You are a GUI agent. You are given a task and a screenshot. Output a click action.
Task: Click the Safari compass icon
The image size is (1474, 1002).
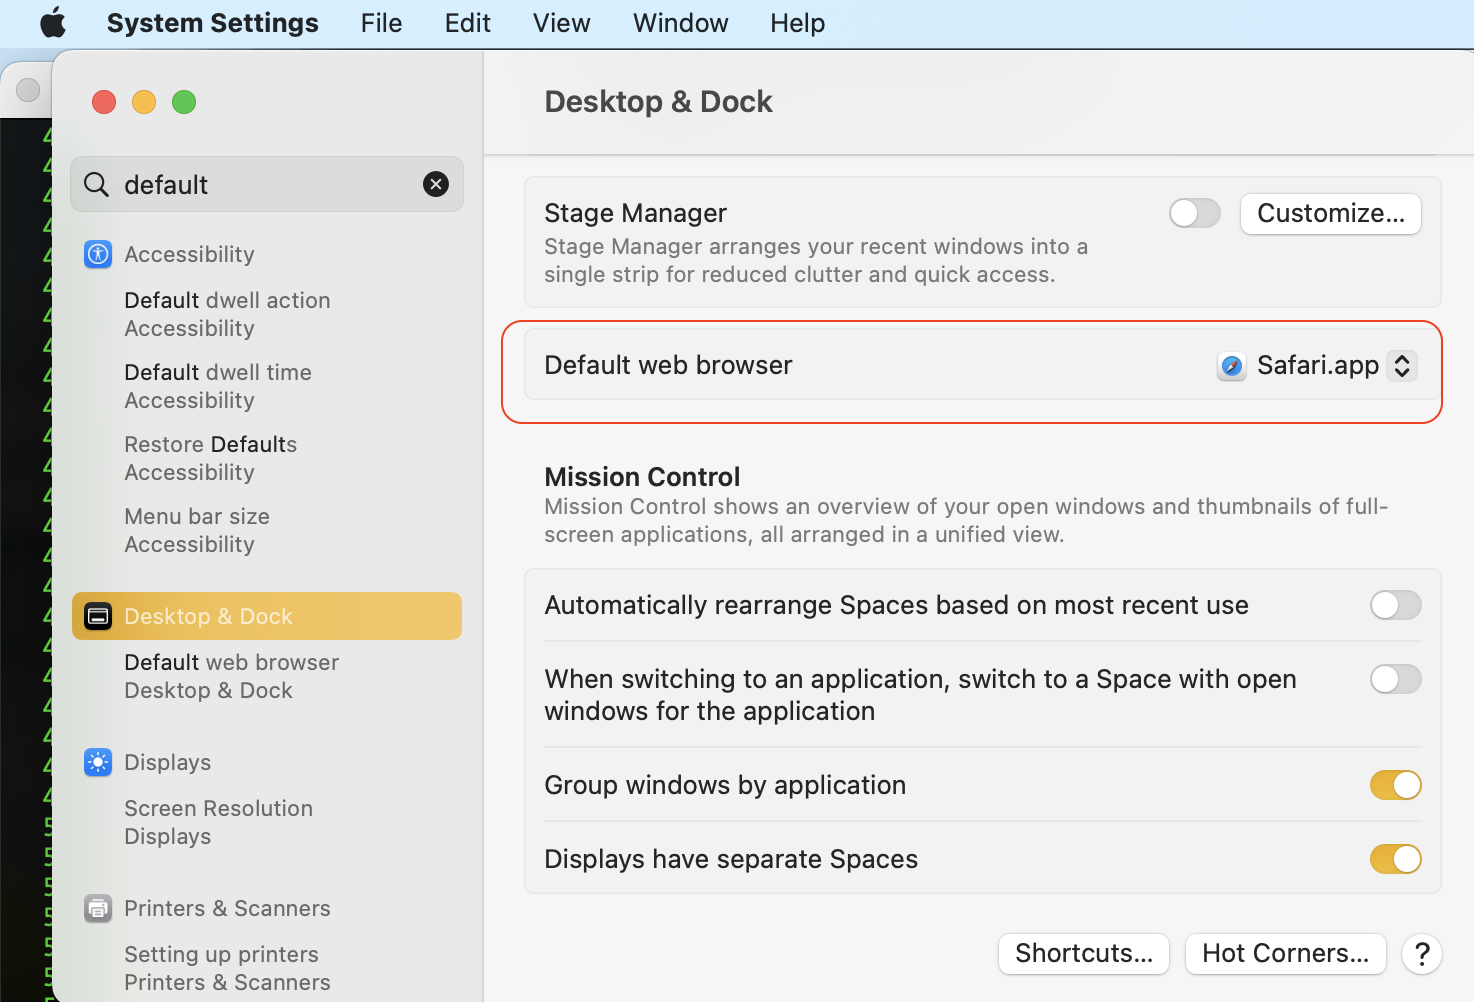pos(1232,366)
